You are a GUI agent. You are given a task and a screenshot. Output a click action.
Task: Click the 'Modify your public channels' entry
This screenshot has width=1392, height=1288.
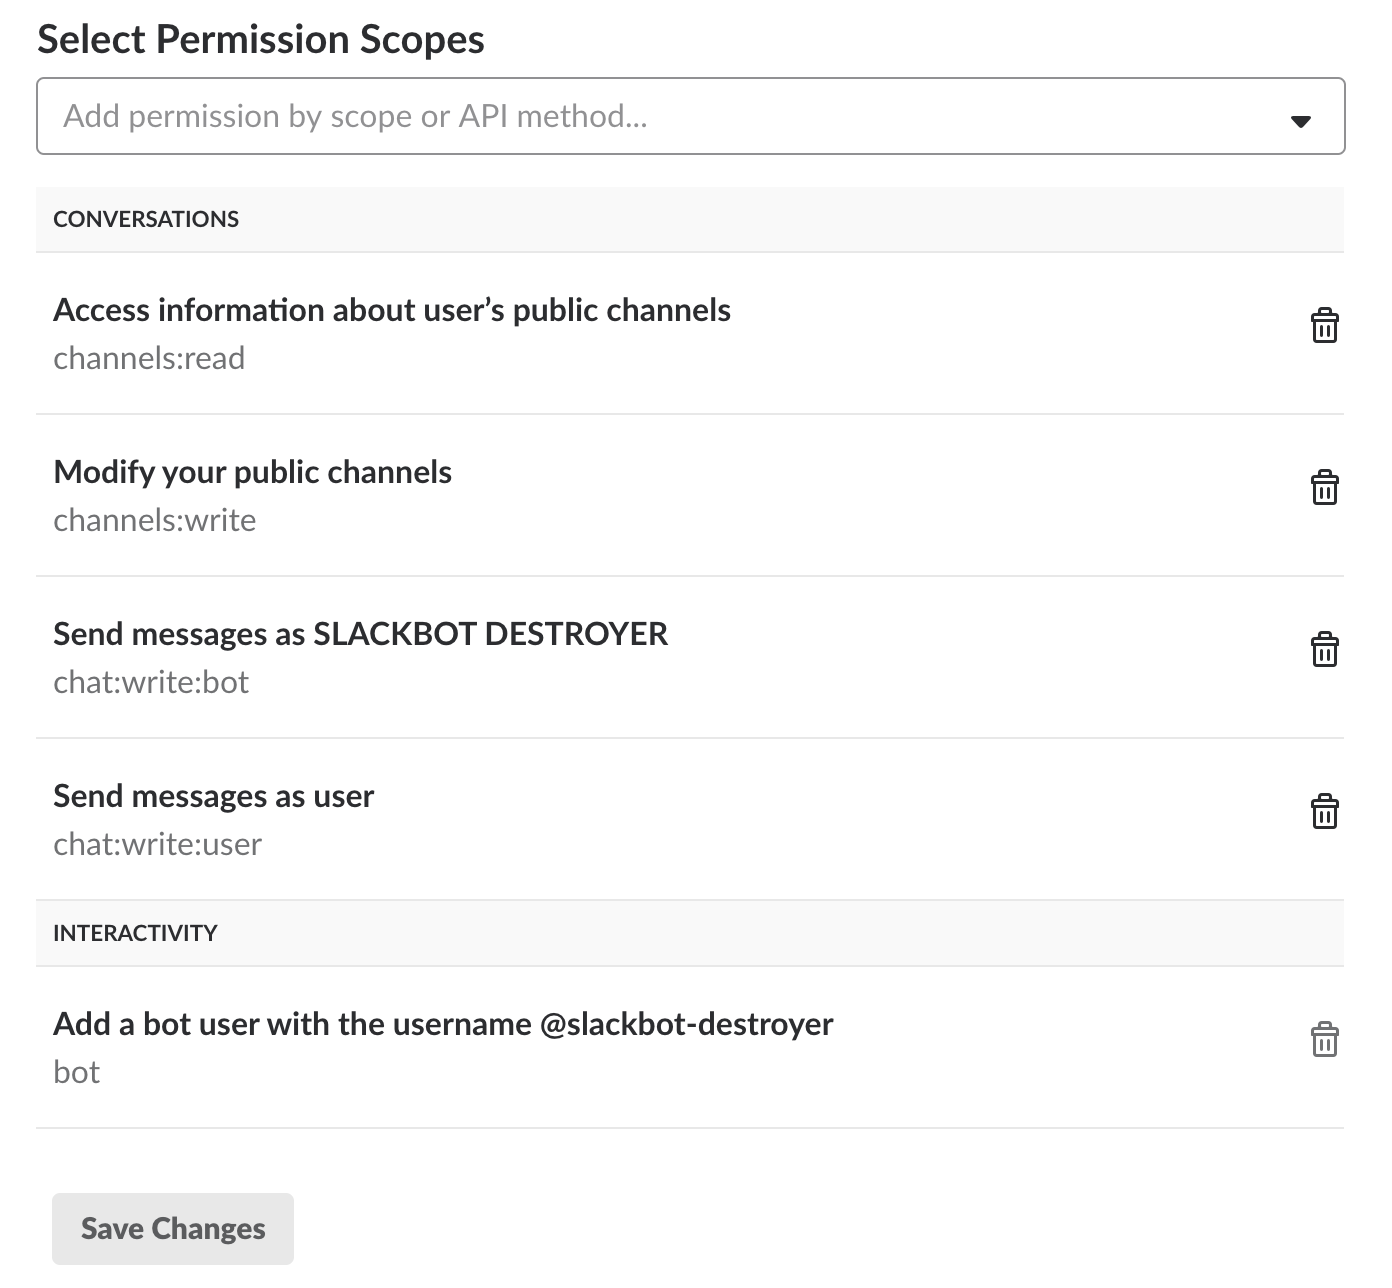tap(252, 472)
